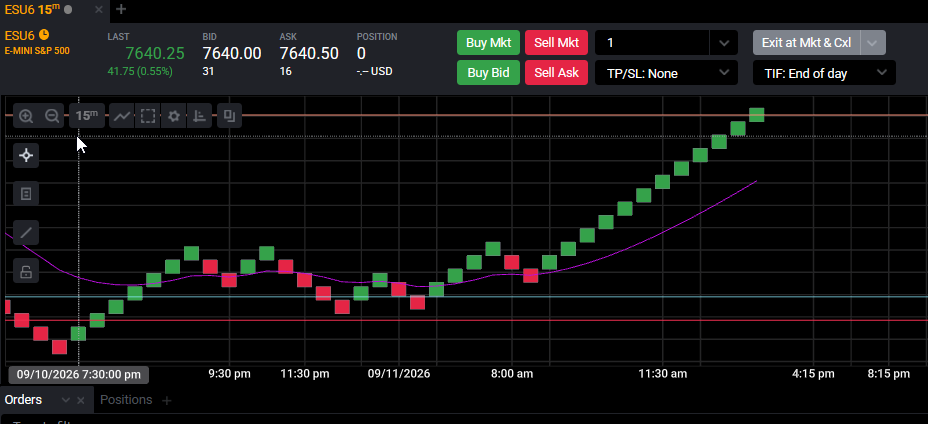Click the 8:00 am axis label
Image resolution: width=928 pixels, height=424 pixels.
(x=511, y=374)
